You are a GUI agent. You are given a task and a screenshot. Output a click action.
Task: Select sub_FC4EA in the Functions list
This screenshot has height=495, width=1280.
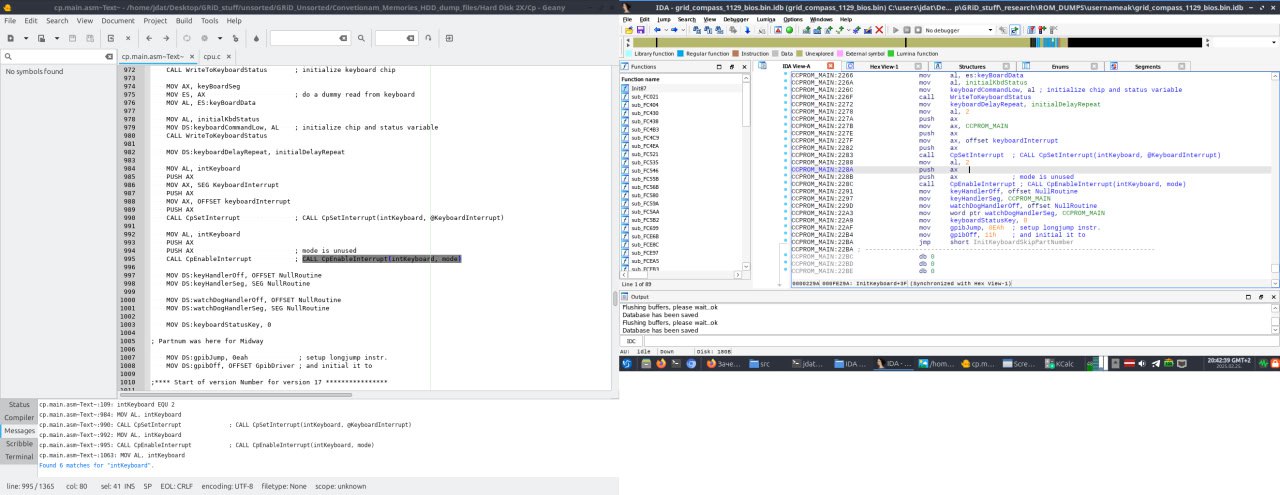[x=645, y=146]
